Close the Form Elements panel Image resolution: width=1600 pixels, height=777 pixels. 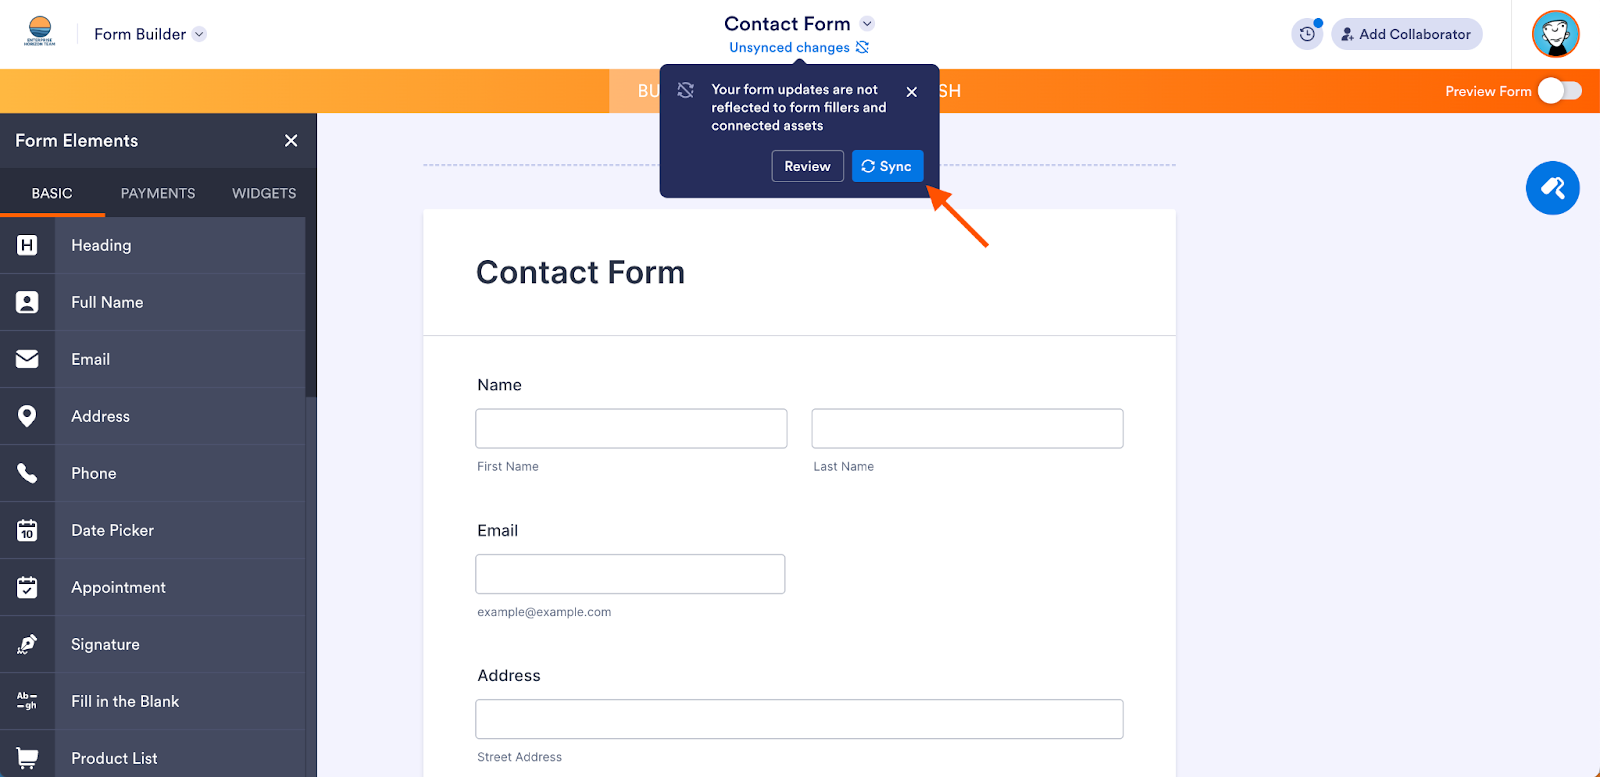[x=291, y=141]
